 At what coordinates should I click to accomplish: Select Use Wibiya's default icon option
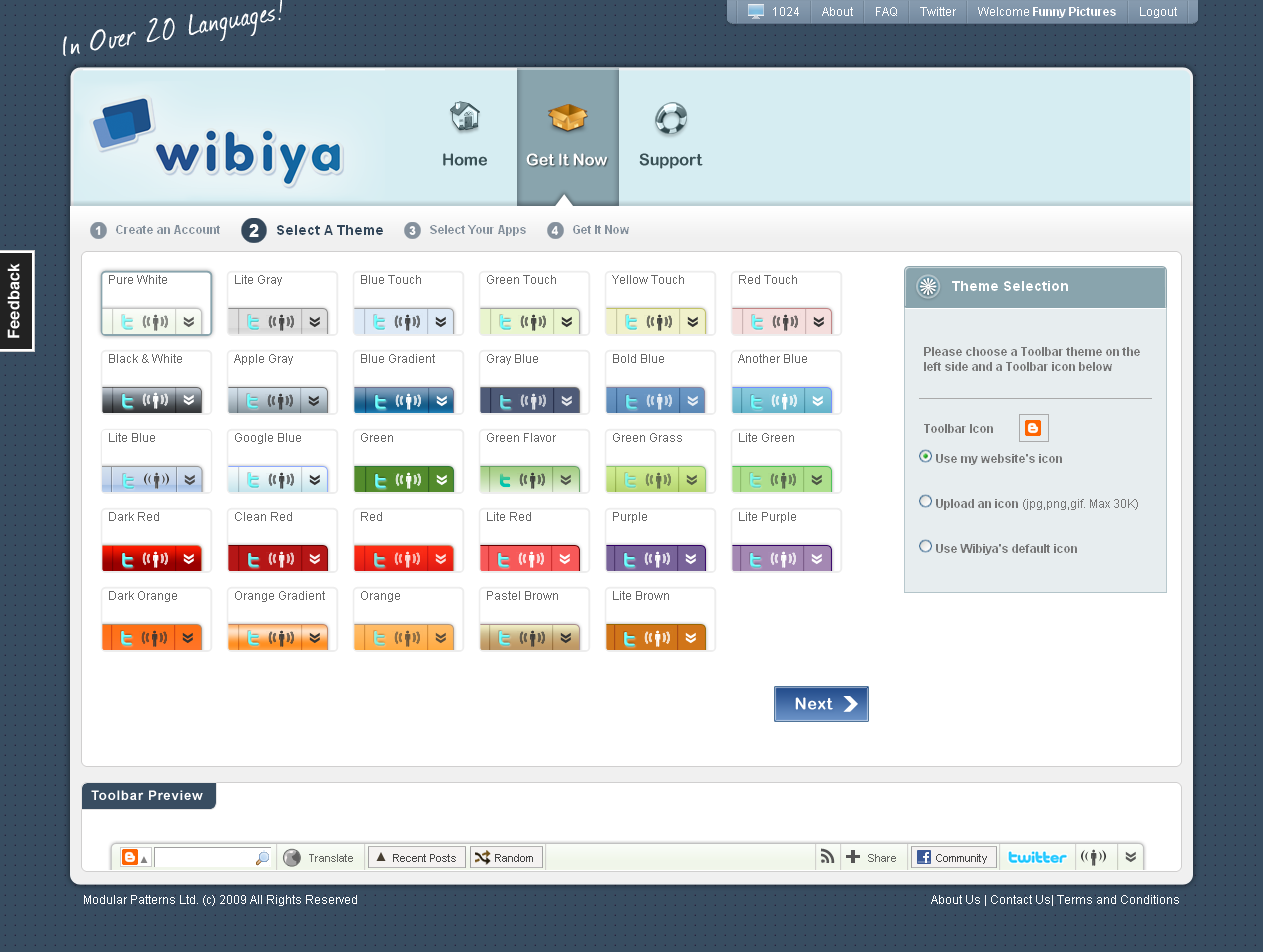click(x=925, y=546)
